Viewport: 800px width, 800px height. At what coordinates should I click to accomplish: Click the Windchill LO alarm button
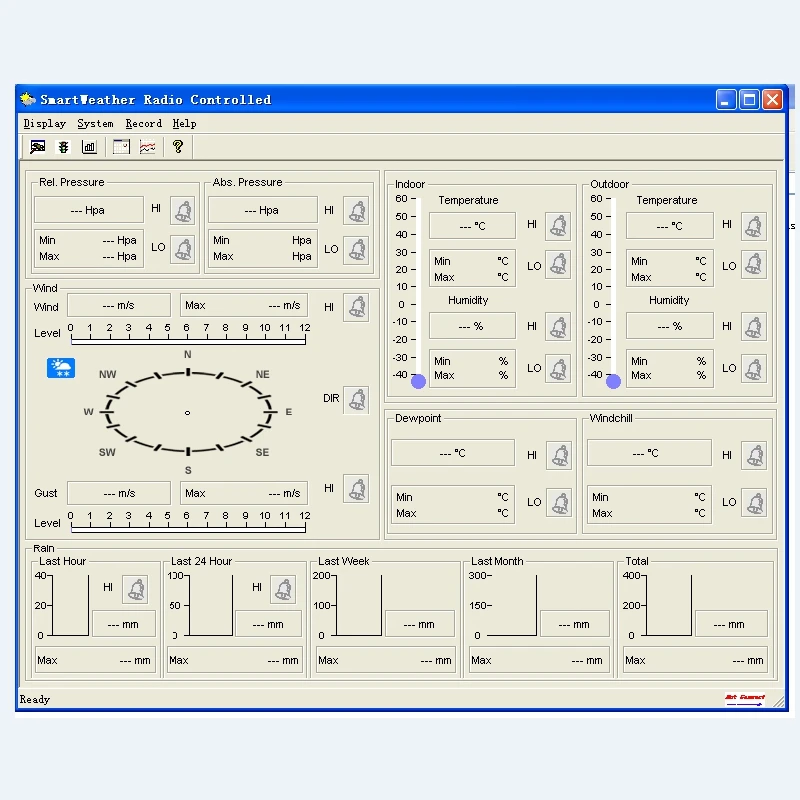754,502
